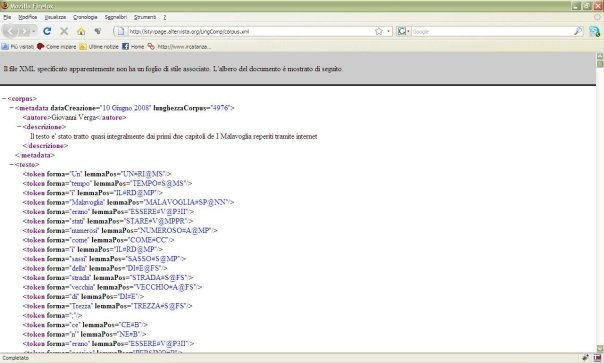Image resolution: width=604 pixels, height=363 pixels.
Task: Click the token line with lemmaPos NE#B
Action: click(85, 334)
